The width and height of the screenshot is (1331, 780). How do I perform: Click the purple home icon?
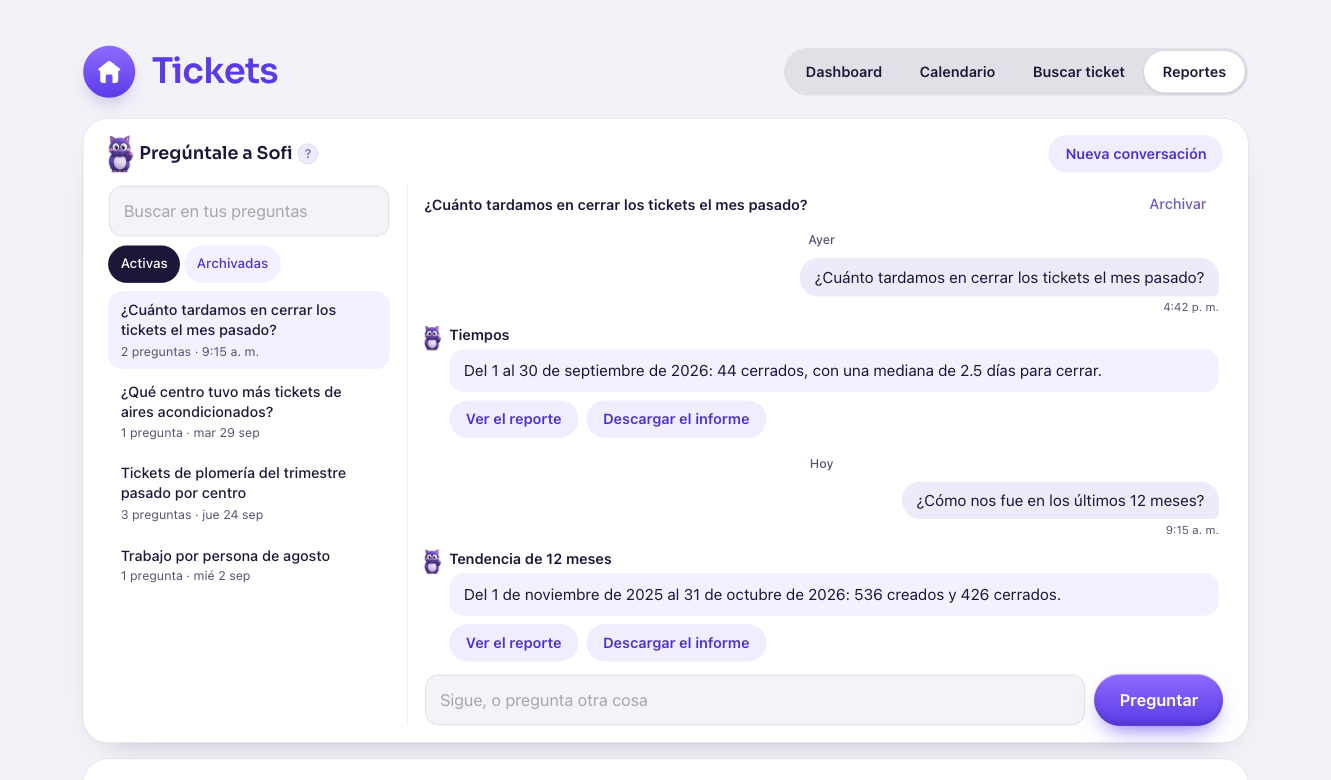click(x=109, y=72)
